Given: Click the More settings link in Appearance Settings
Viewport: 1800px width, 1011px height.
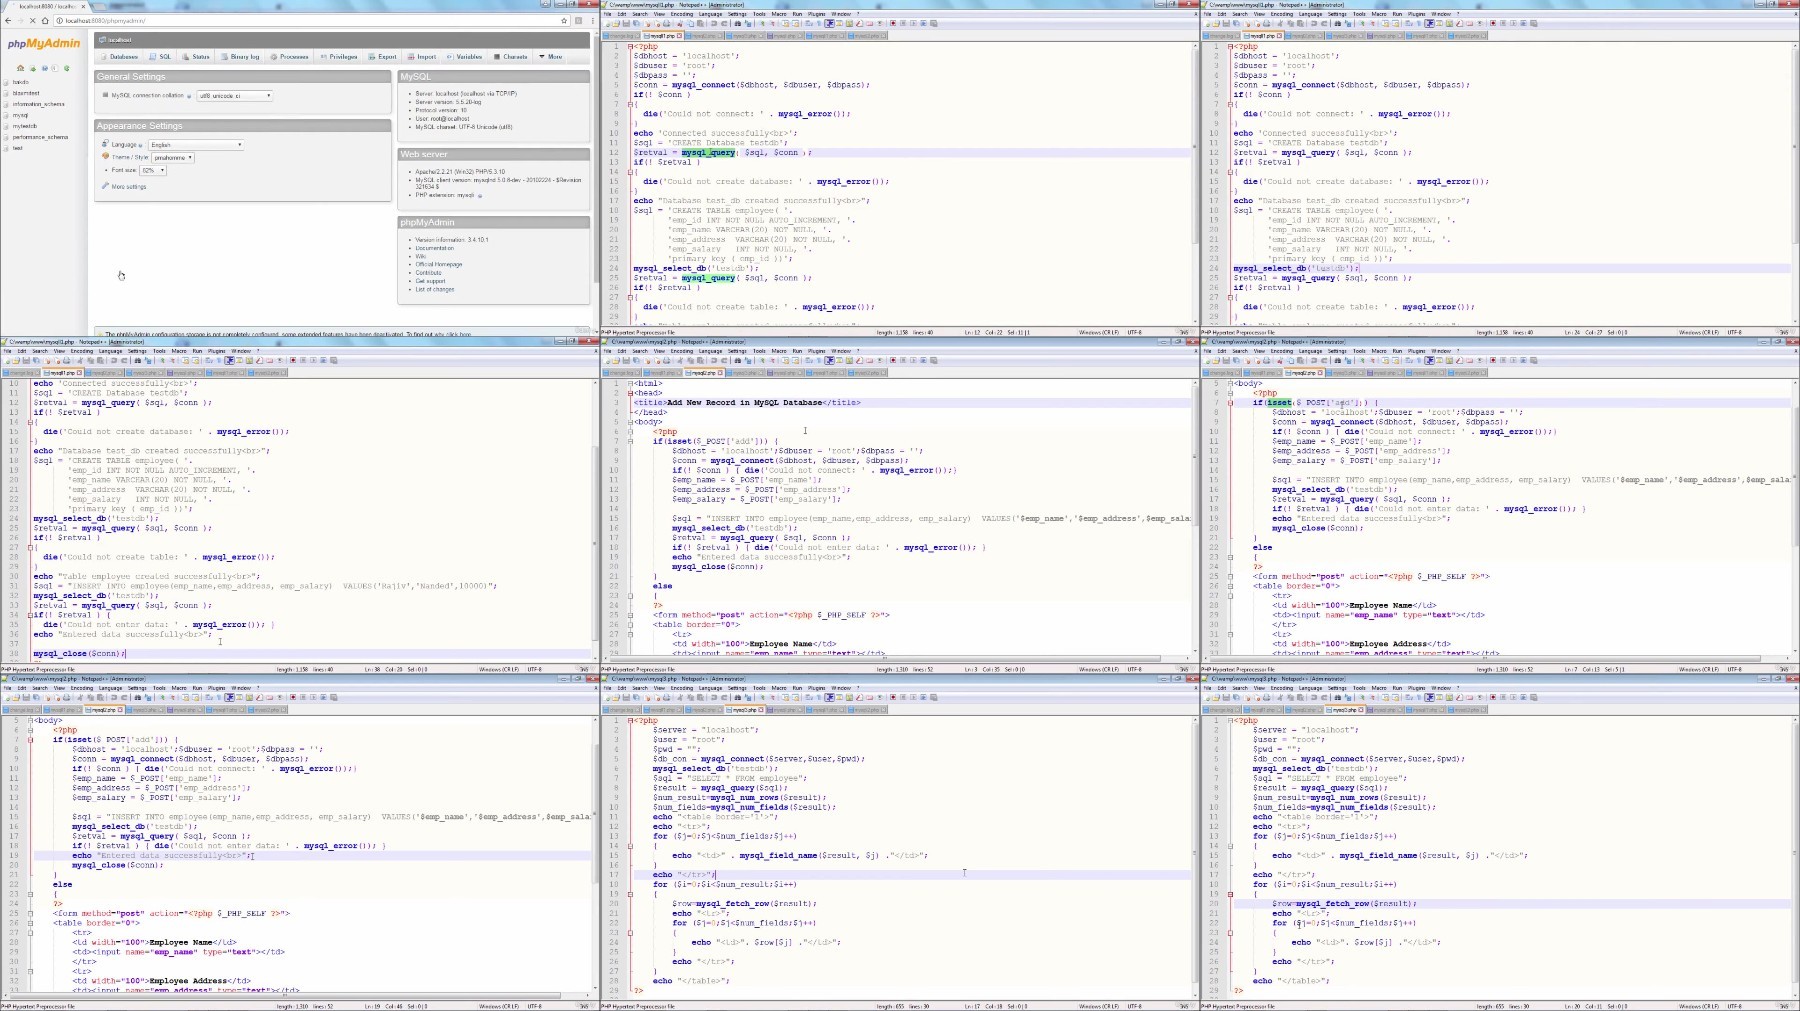Looking at the screenshot, I should 128,187.
